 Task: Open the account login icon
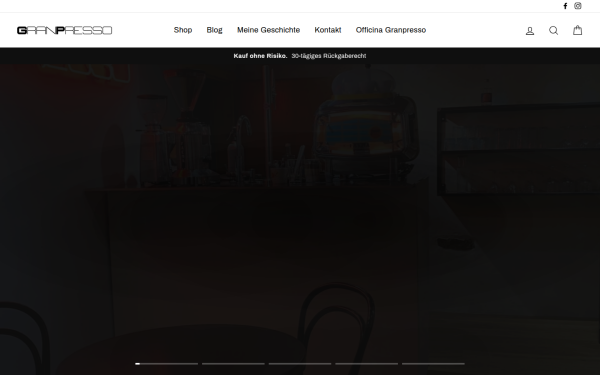click(530, 31)
